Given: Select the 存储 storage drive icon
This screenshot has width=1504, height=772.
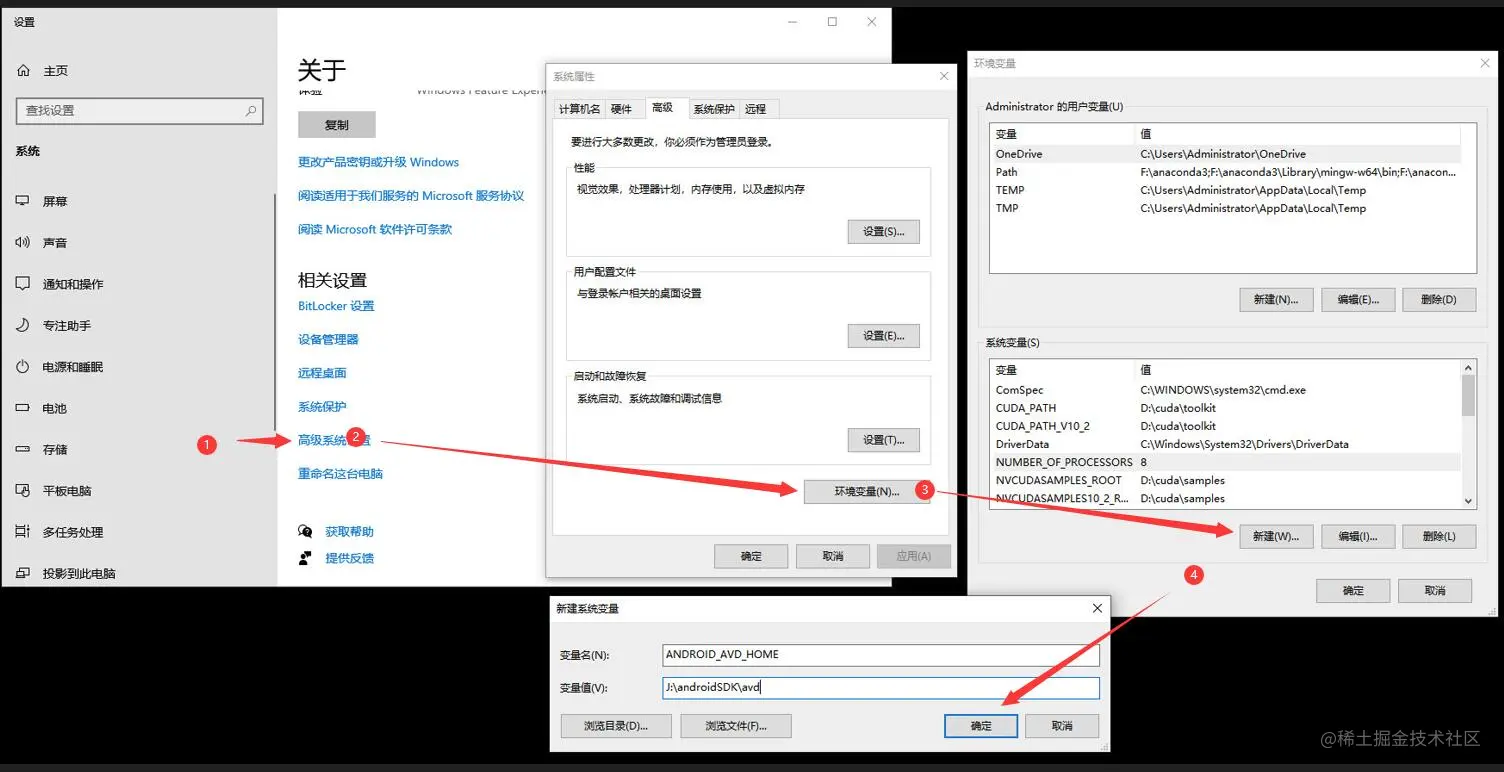Looking at the screenshot, I should point(24,449).
